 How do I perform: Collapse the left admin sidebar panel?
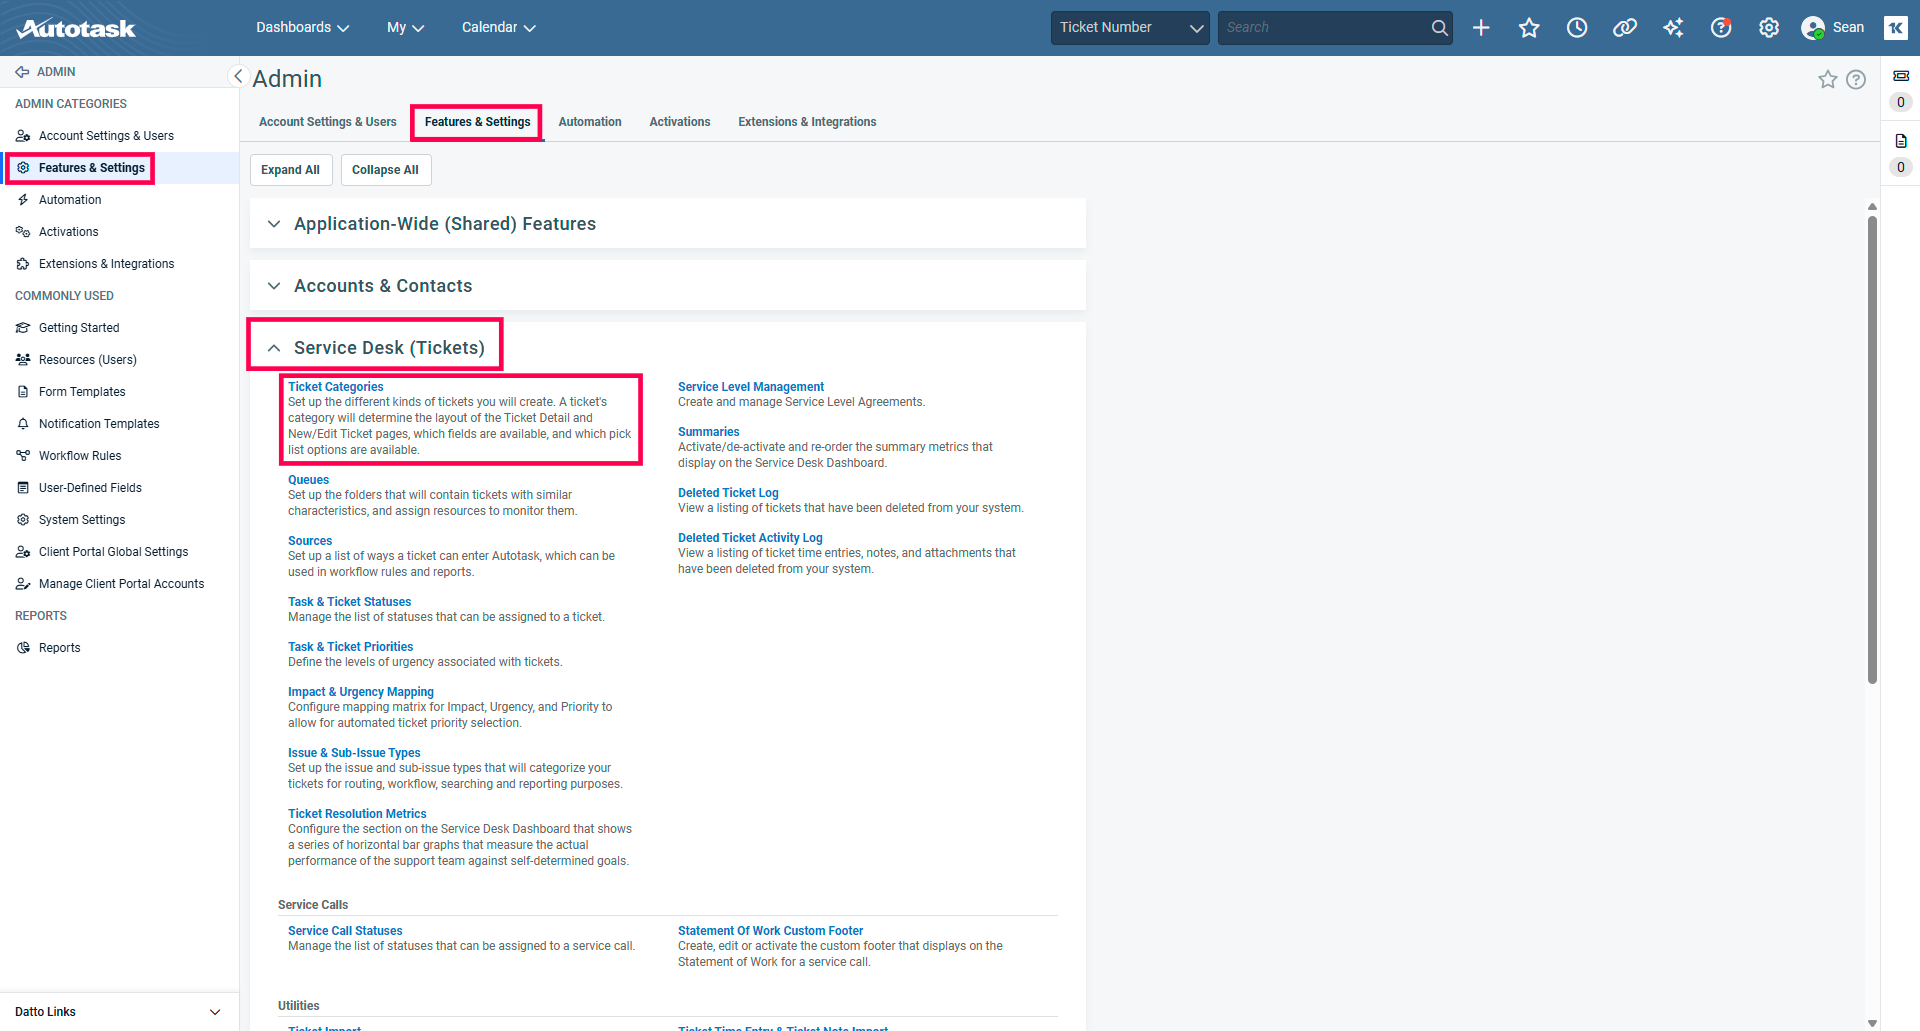coord(238,76)
